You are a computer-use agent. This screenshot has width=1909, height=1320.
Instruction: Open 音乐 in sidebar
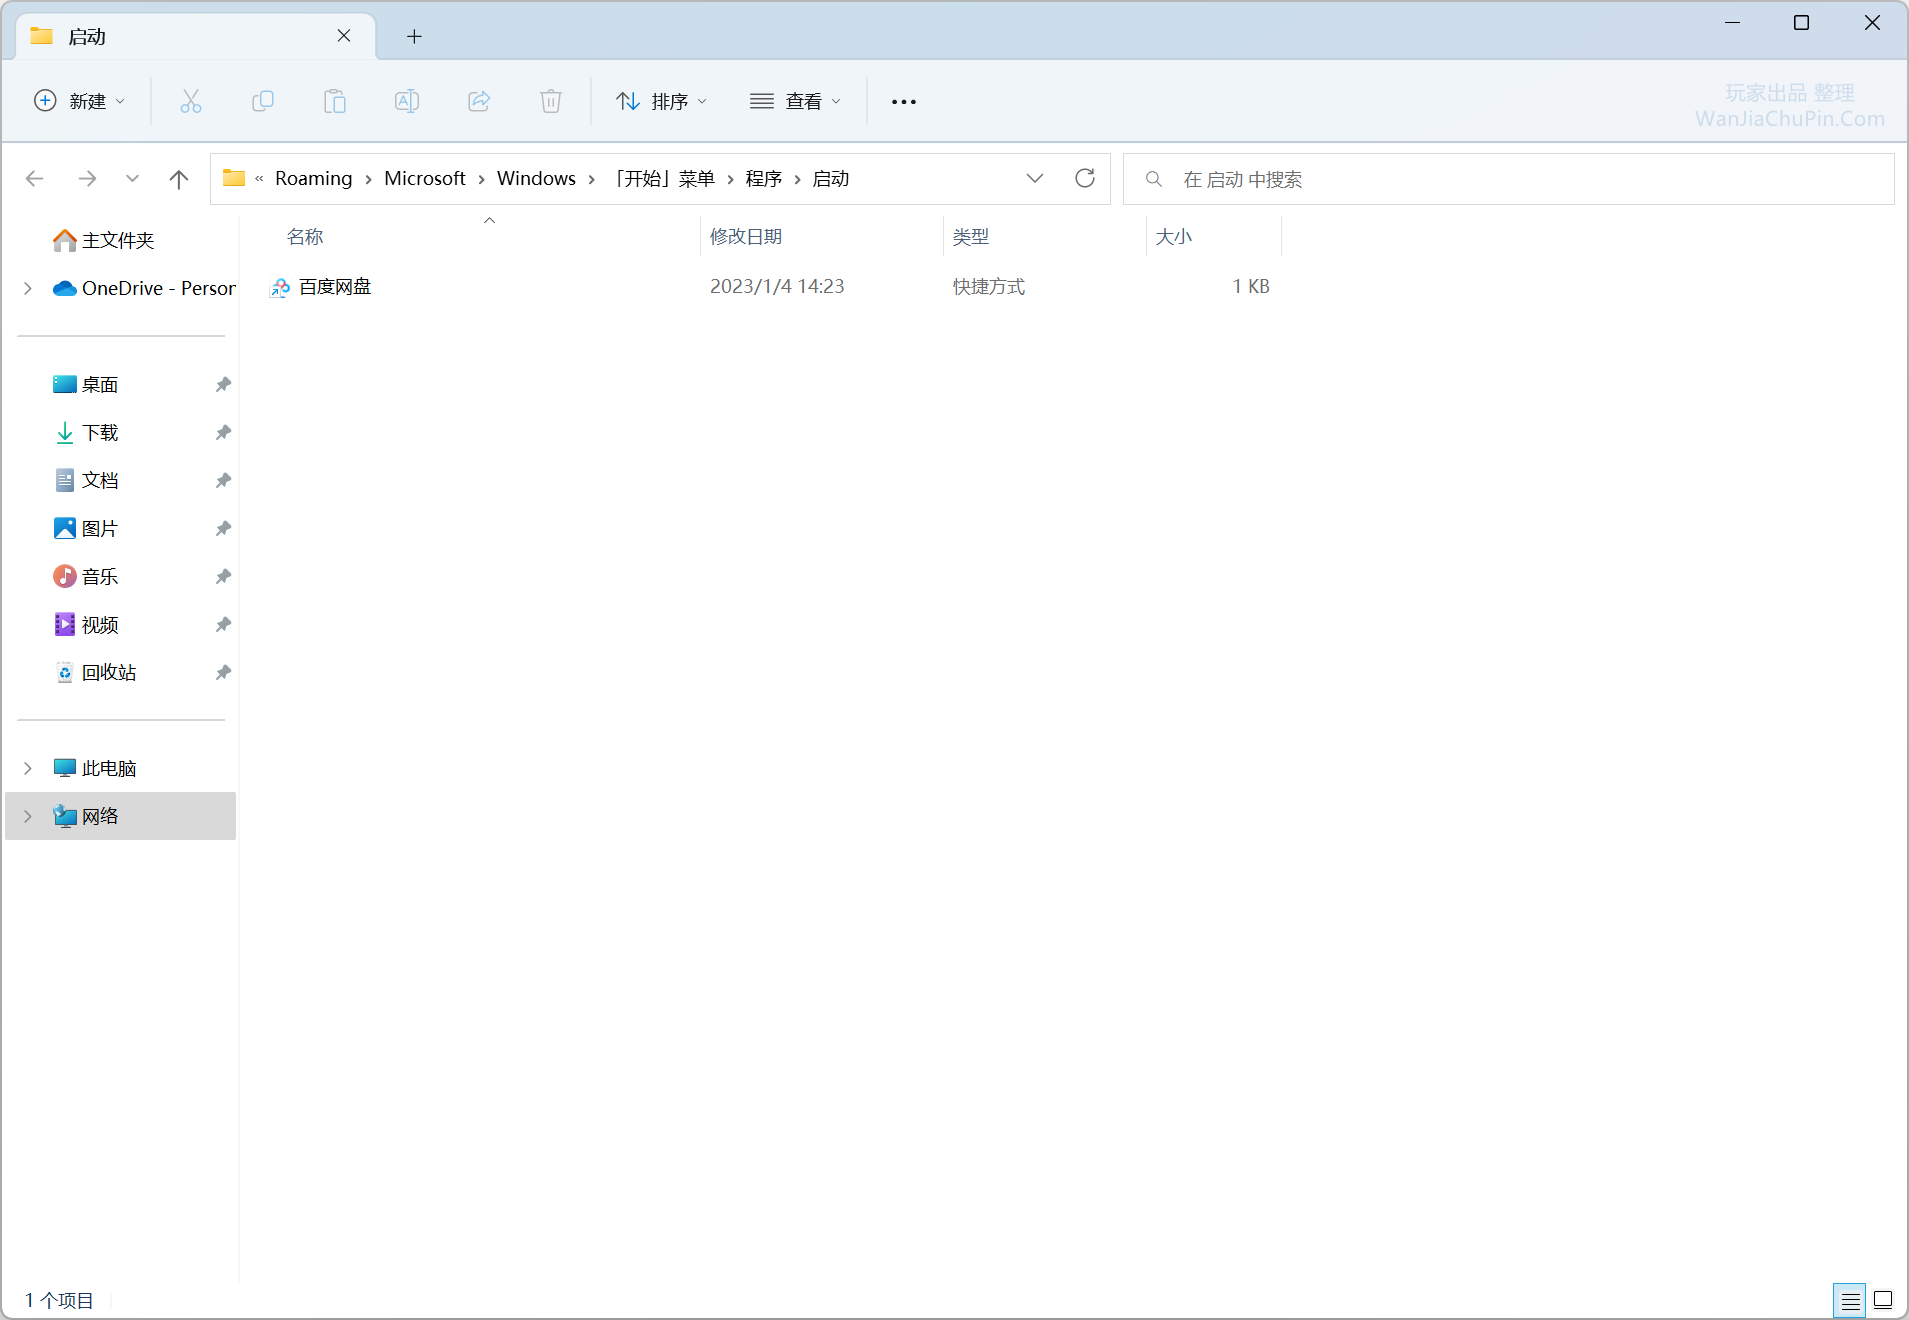click(100, 577)
